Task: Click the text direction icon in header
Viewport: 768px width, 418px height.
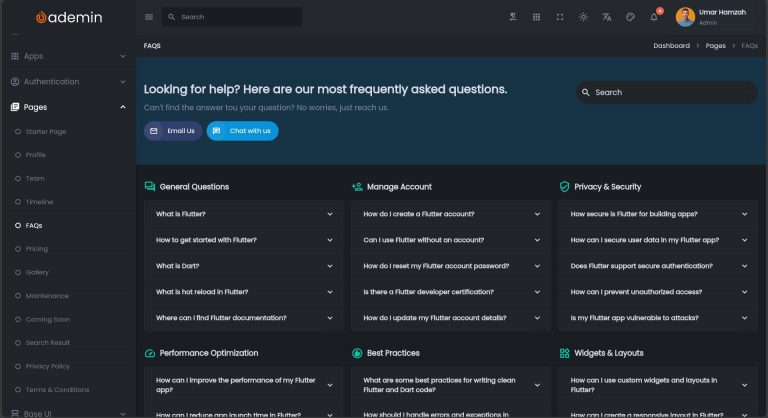Action: pyautogui.click(x=513, y=17)
